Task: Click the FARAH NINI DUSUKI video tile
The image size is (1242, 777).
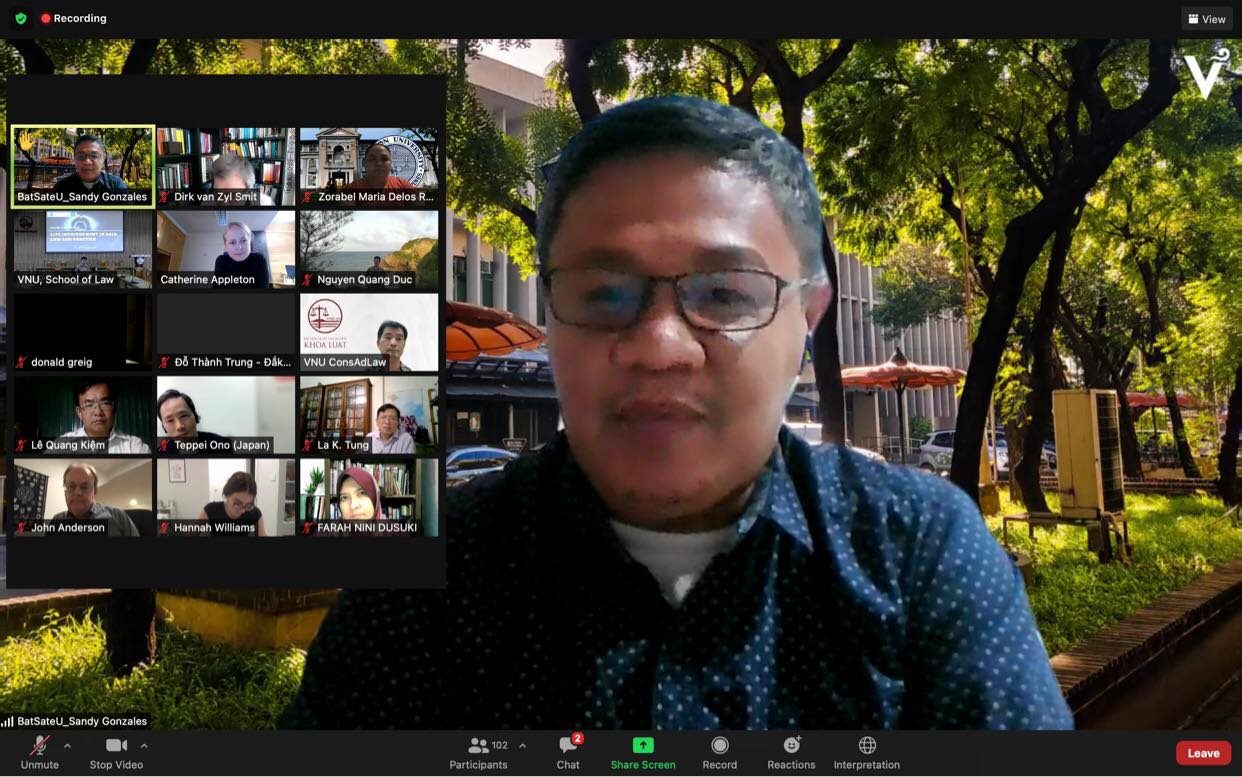Action: click(x=369, y=497)
